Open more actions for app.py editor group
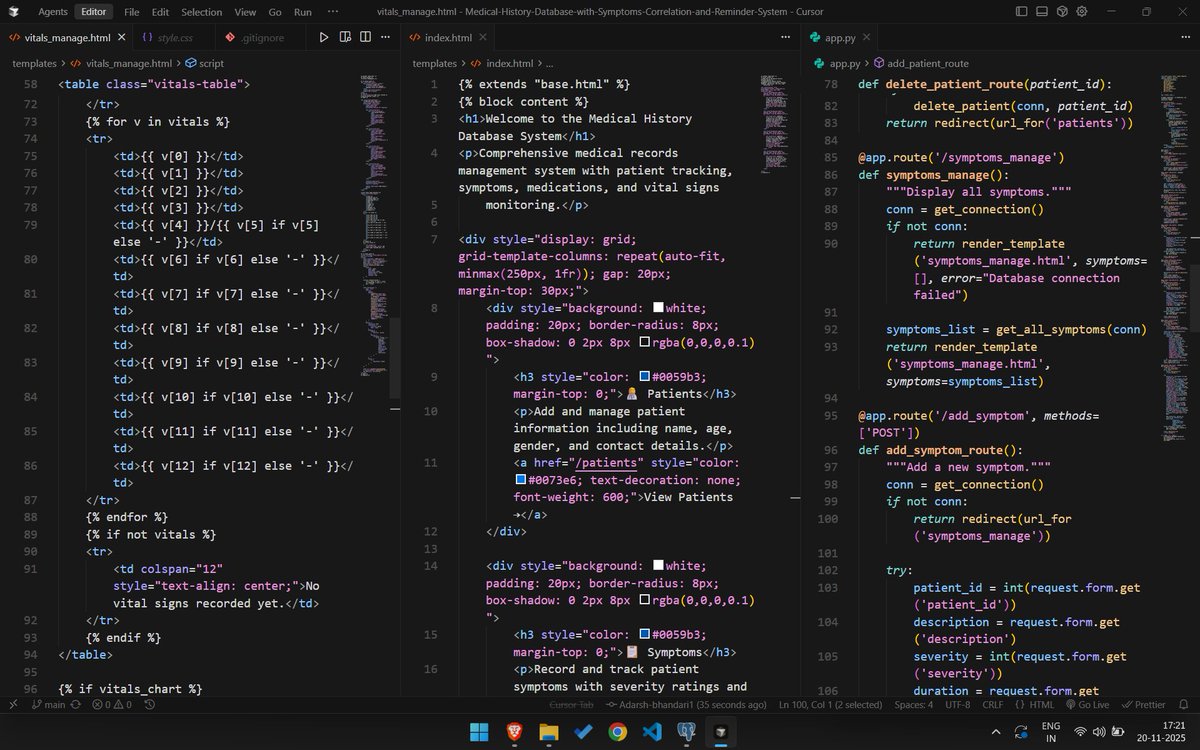This screenshot has height=750, width=1200. [1185, 37]
